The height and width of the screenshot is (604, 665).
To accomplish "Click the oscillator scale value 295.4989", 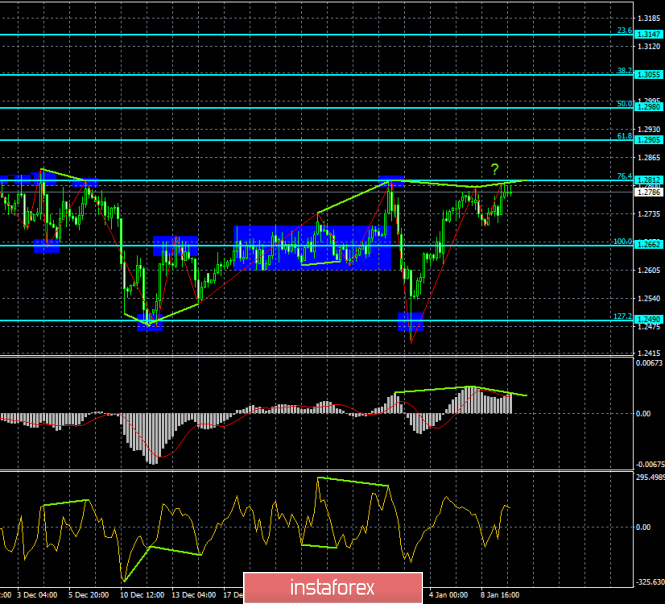I will click(646, 476).
